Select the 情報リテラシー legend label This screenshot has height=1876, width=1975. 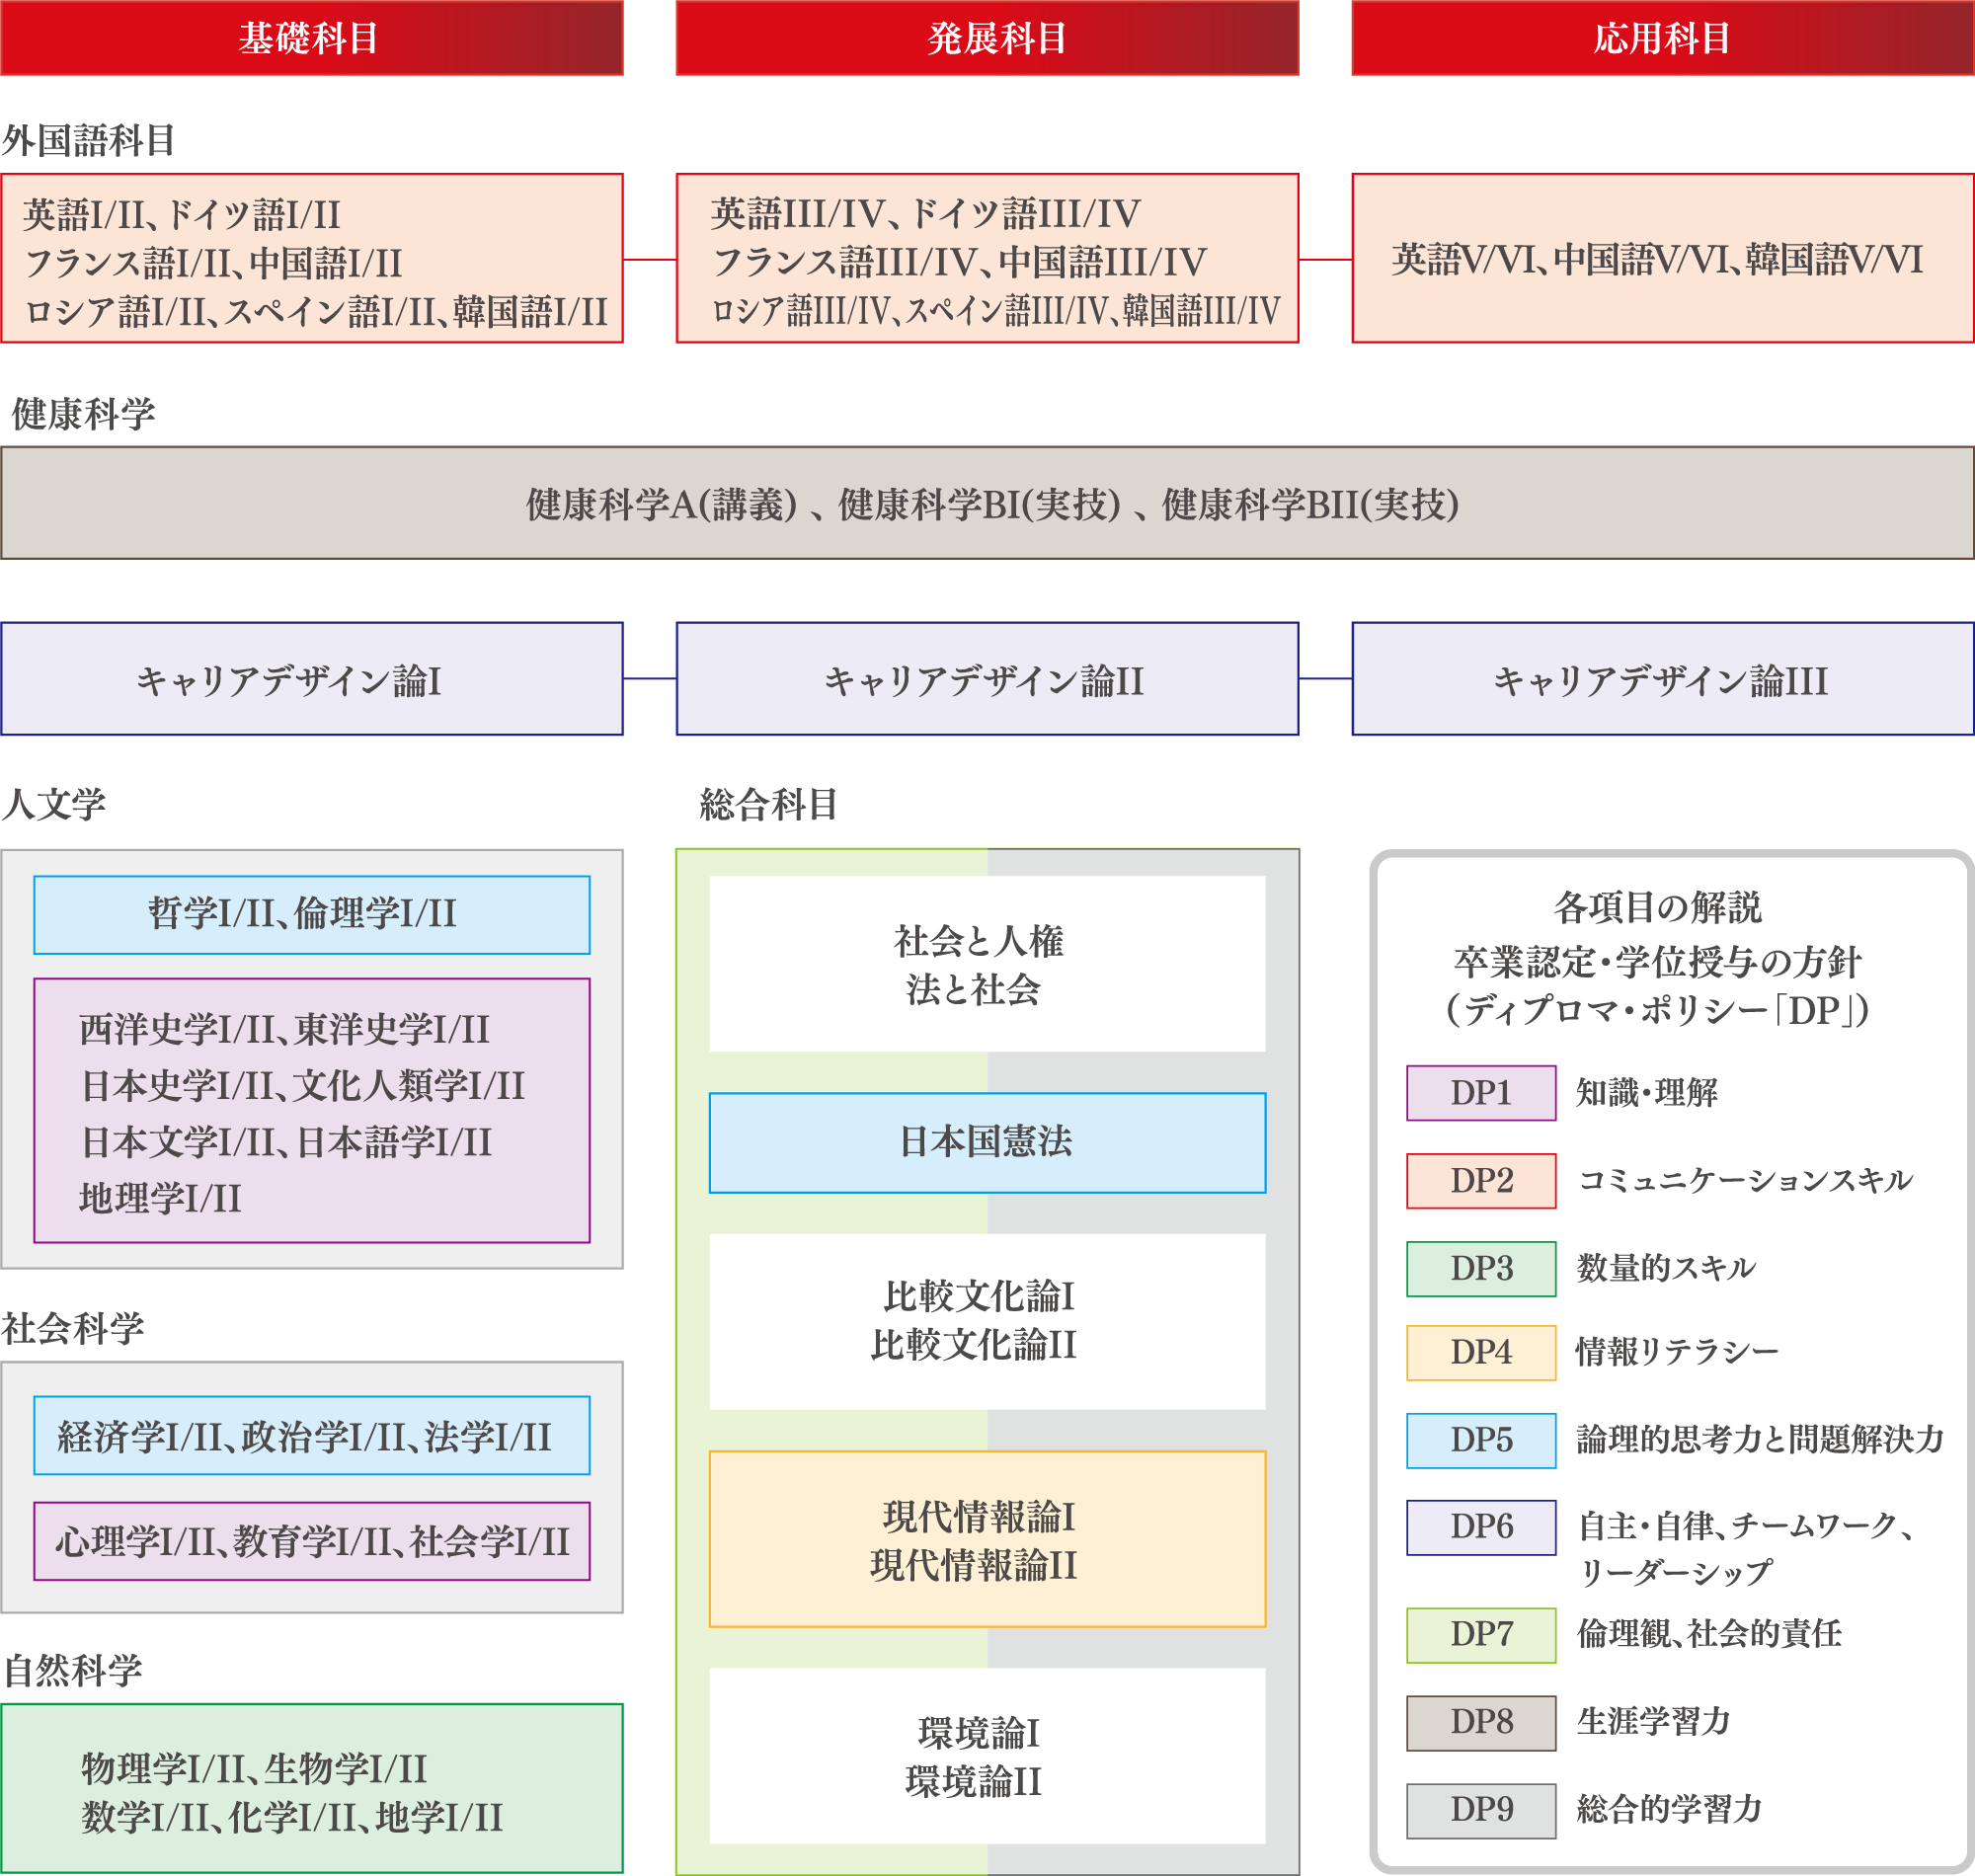pyautogui.click(x=1677, y=1352)
